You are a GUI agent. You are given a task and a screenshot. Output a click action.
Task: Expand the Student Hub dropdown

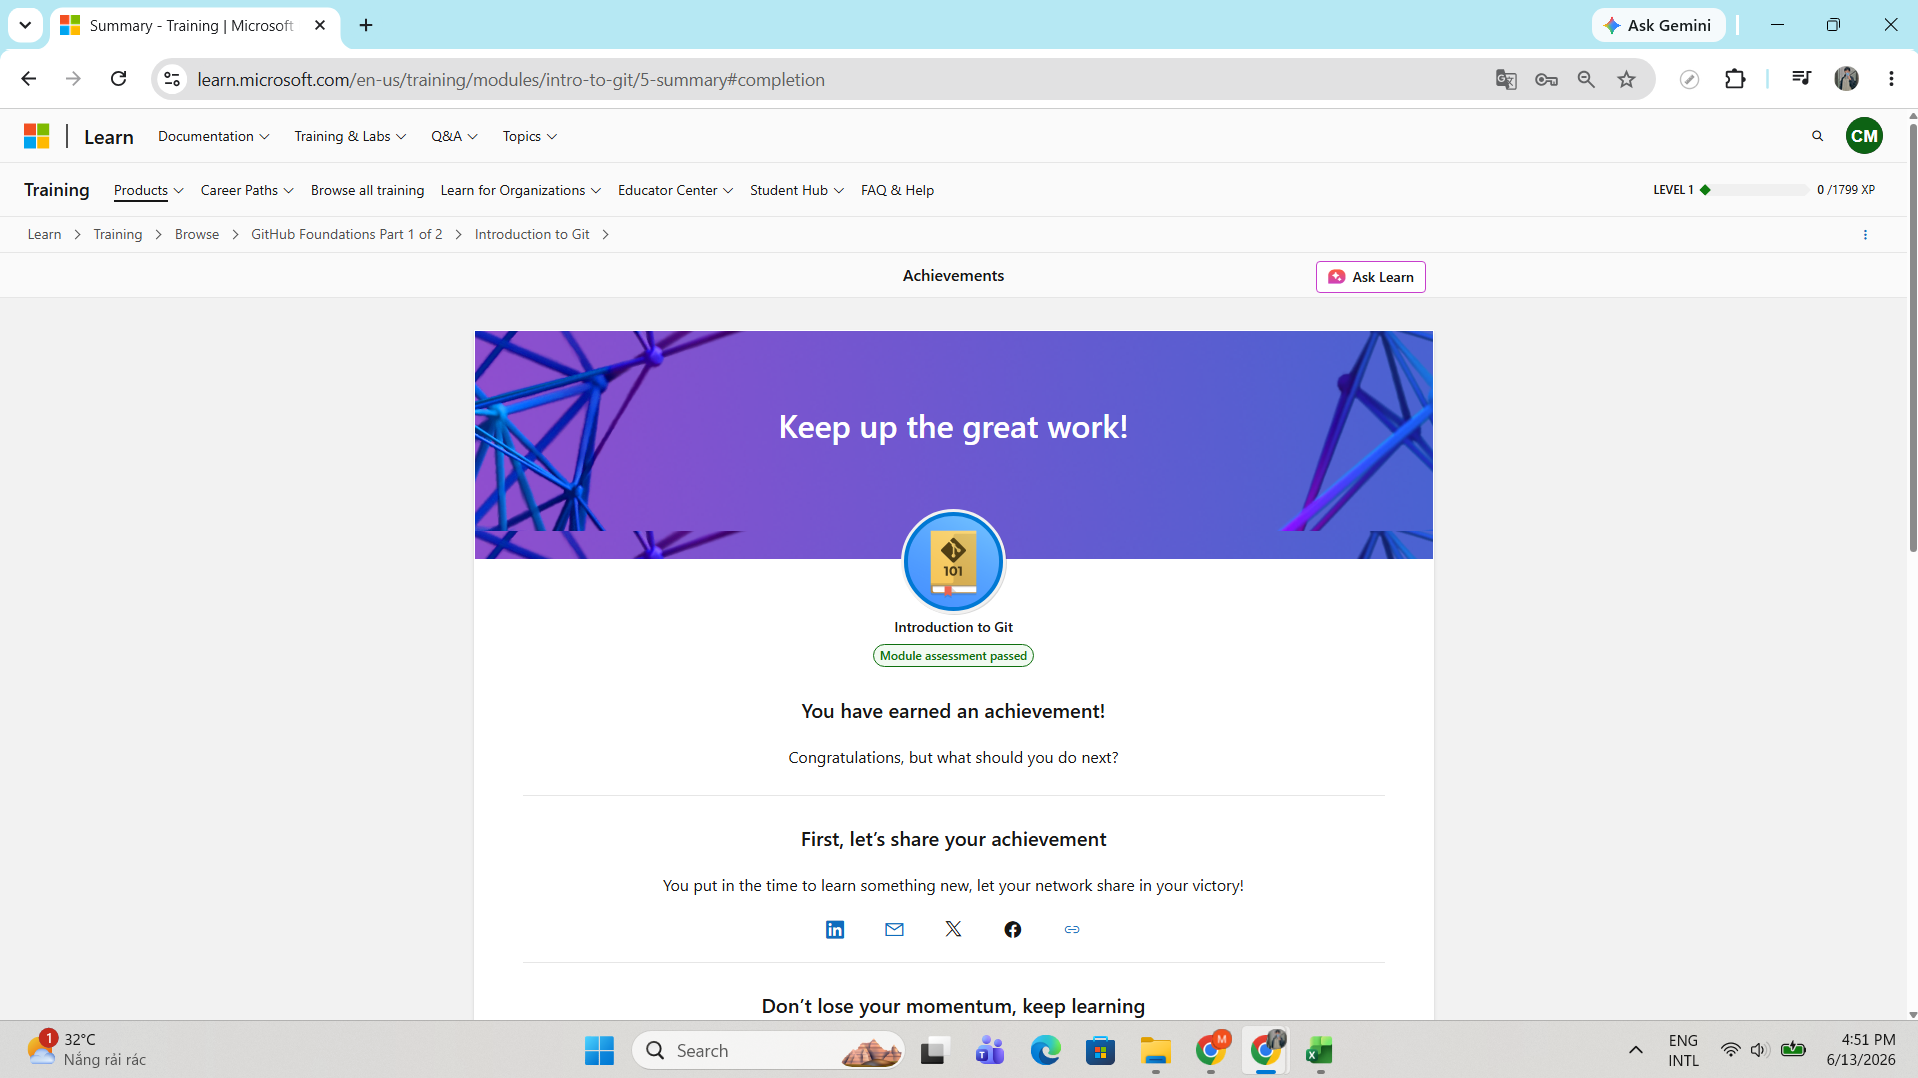[797, 190]
